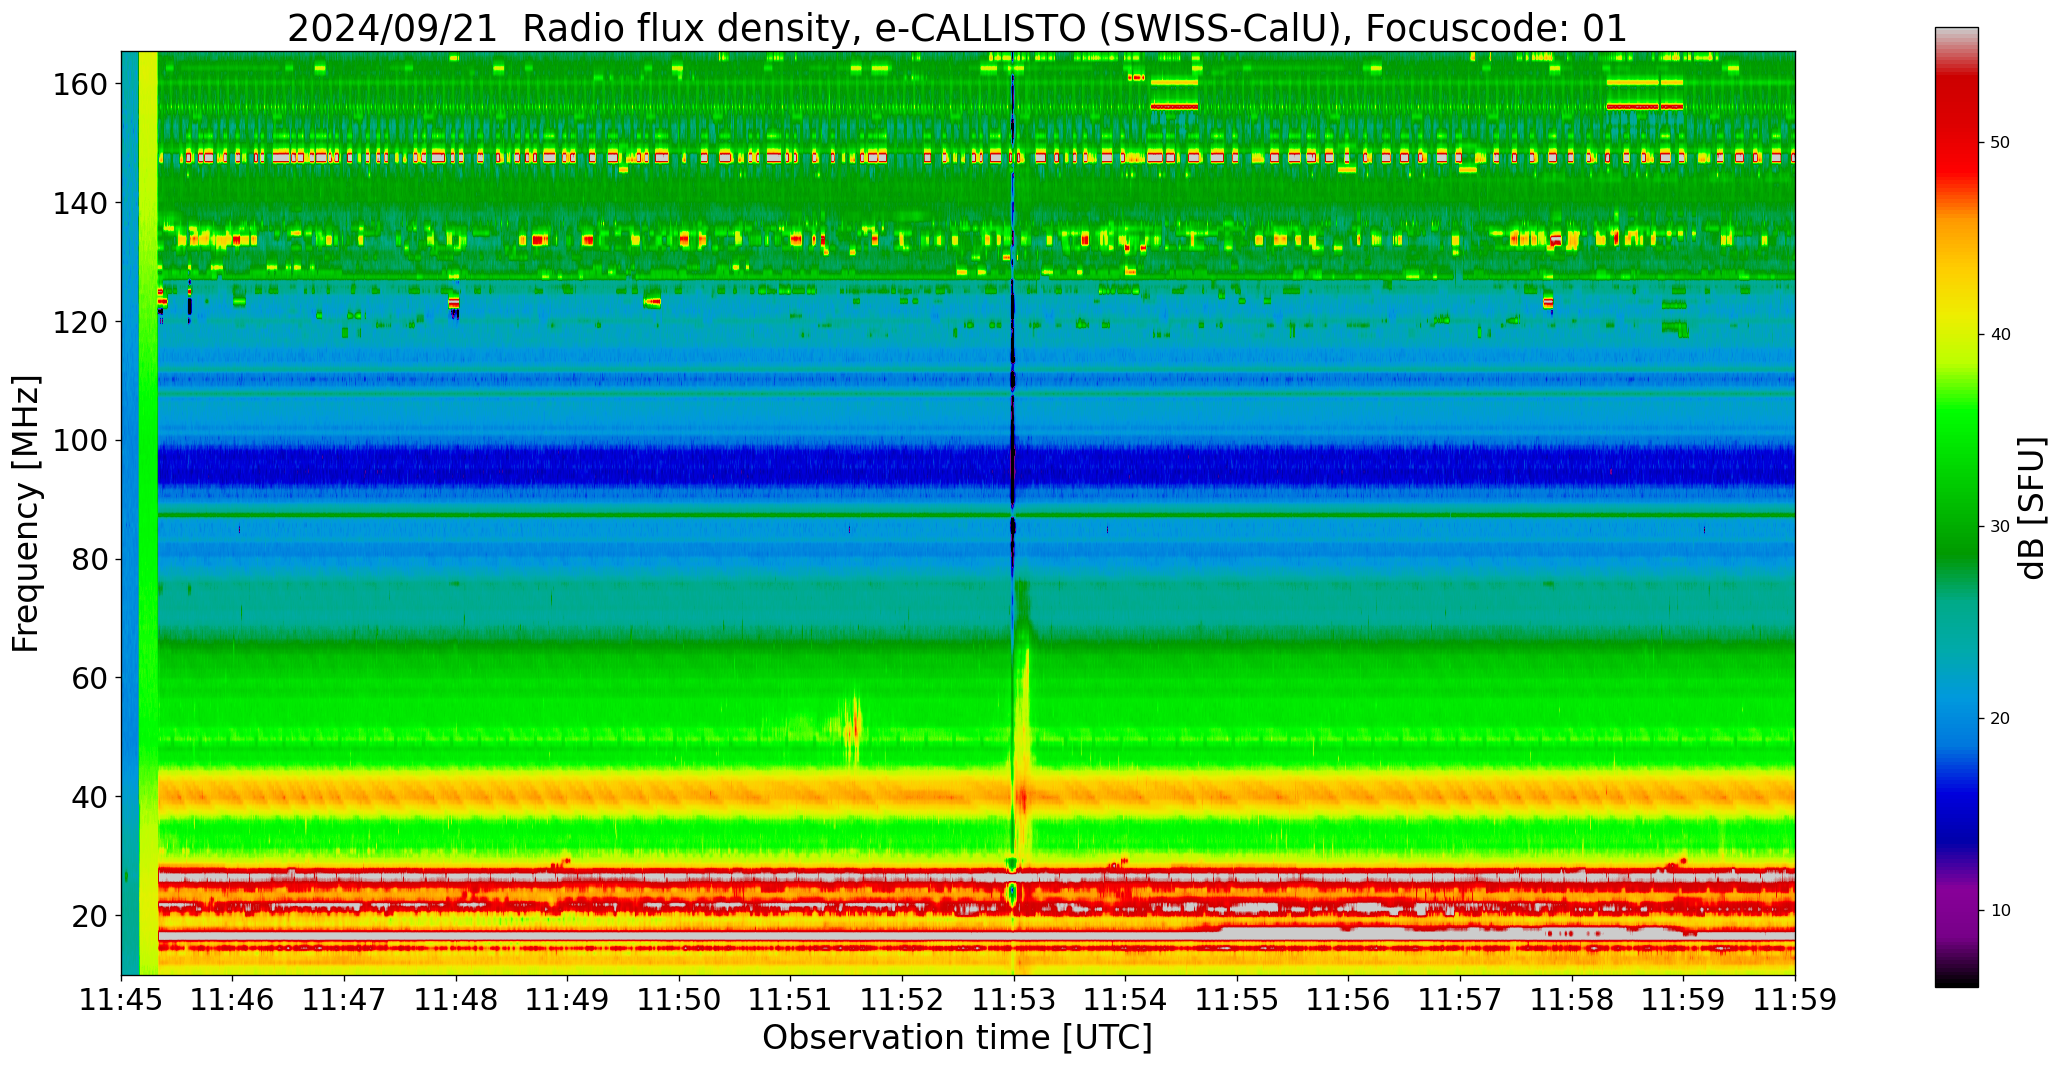
Task: Click the 60 MHz frequency tick label
Action: click(90, 677)
